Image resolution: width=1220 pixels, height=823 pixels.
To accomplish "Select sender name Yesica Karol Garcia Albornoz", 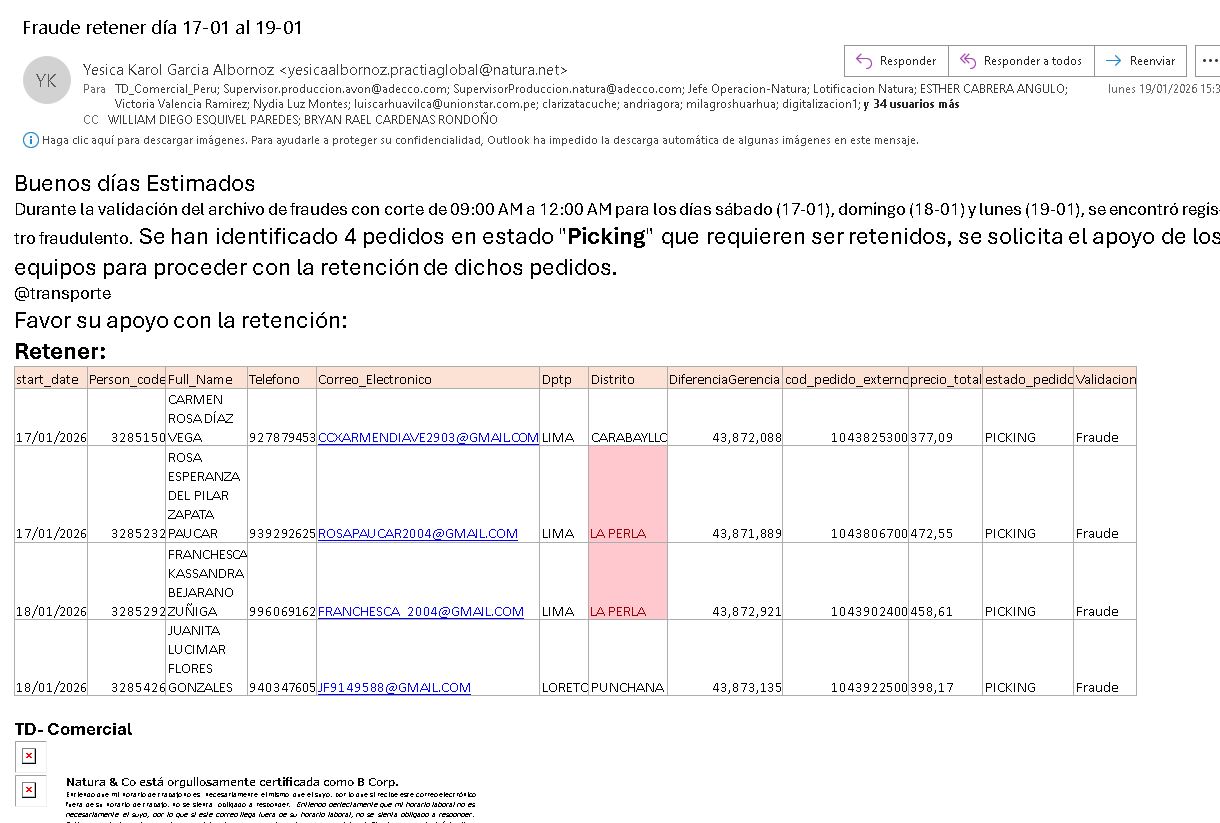I will click(178, 70).
